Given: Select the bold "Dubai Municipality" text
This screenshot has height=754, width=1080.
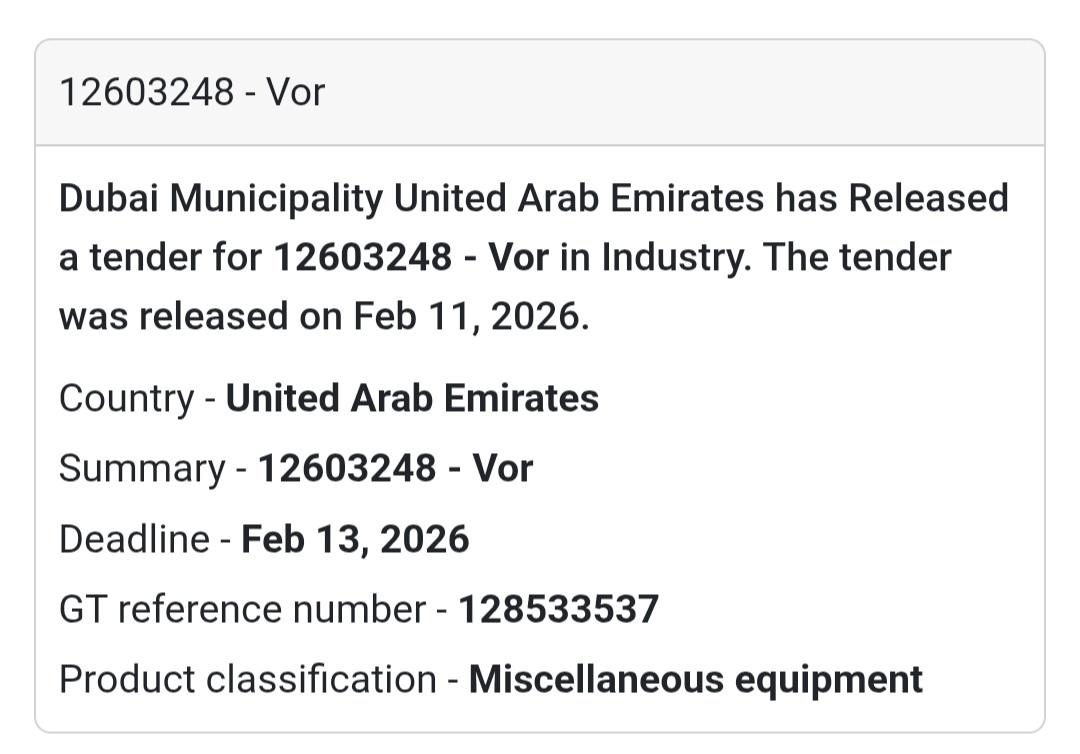Looking at the screenshot, I should (x=220, y=198).
